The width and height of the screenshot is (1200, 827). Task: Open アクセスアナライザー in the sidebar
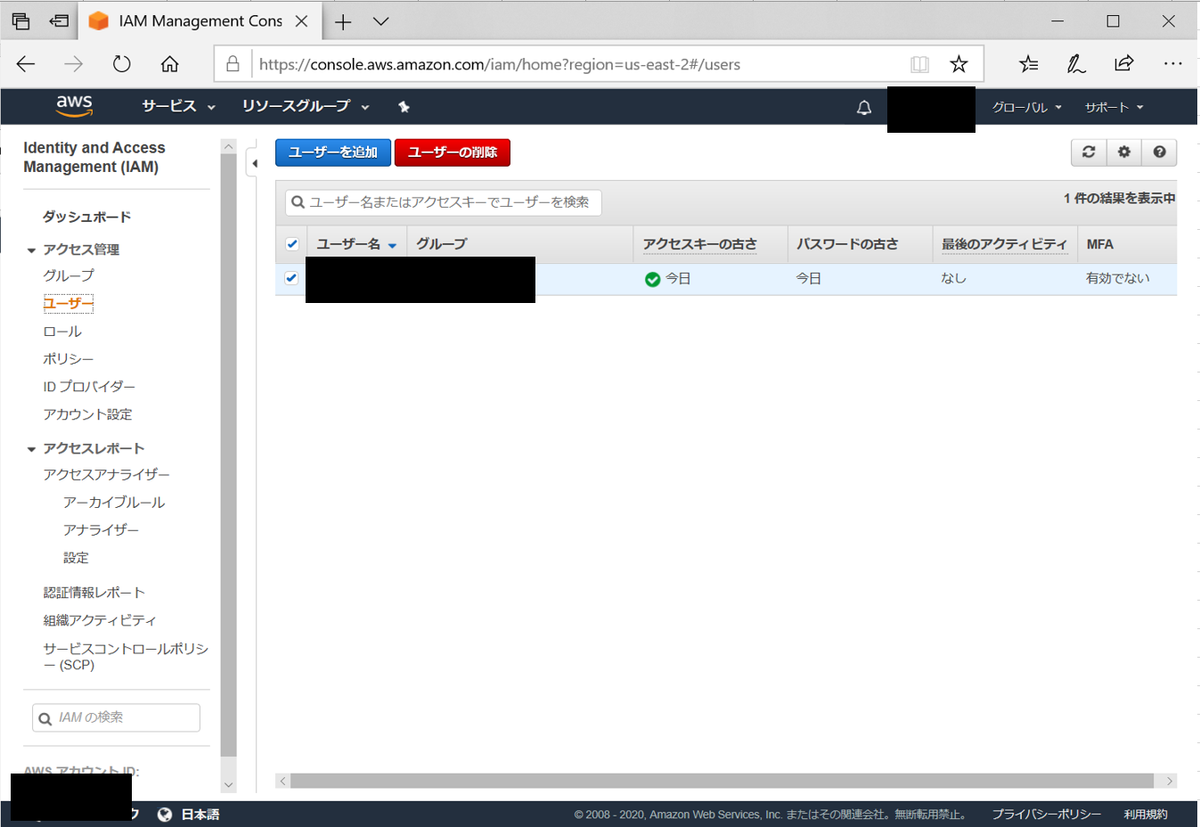(x=107, y=475)
